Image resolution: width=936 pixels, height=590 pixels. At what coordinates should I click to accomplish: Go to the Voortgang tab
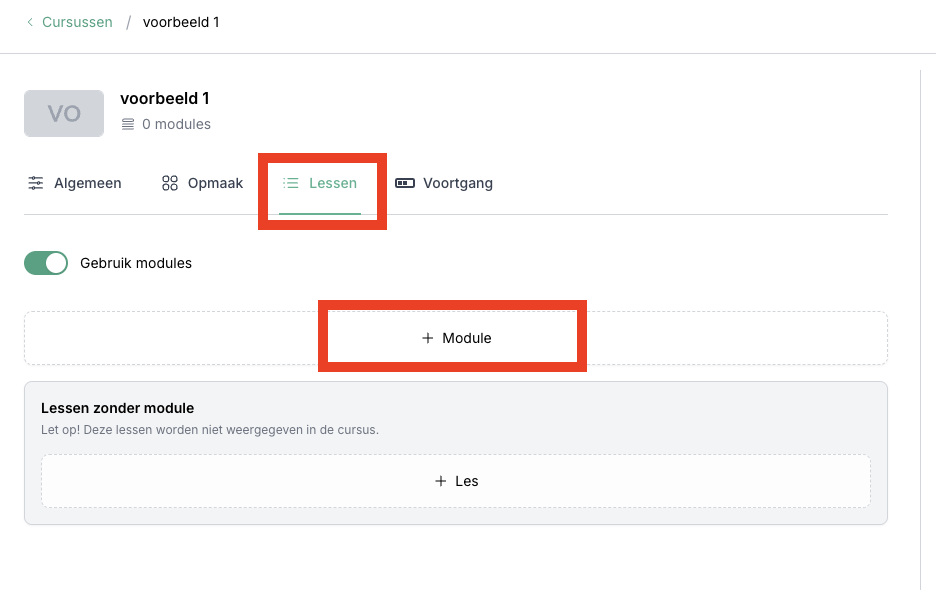pos(457,183)
